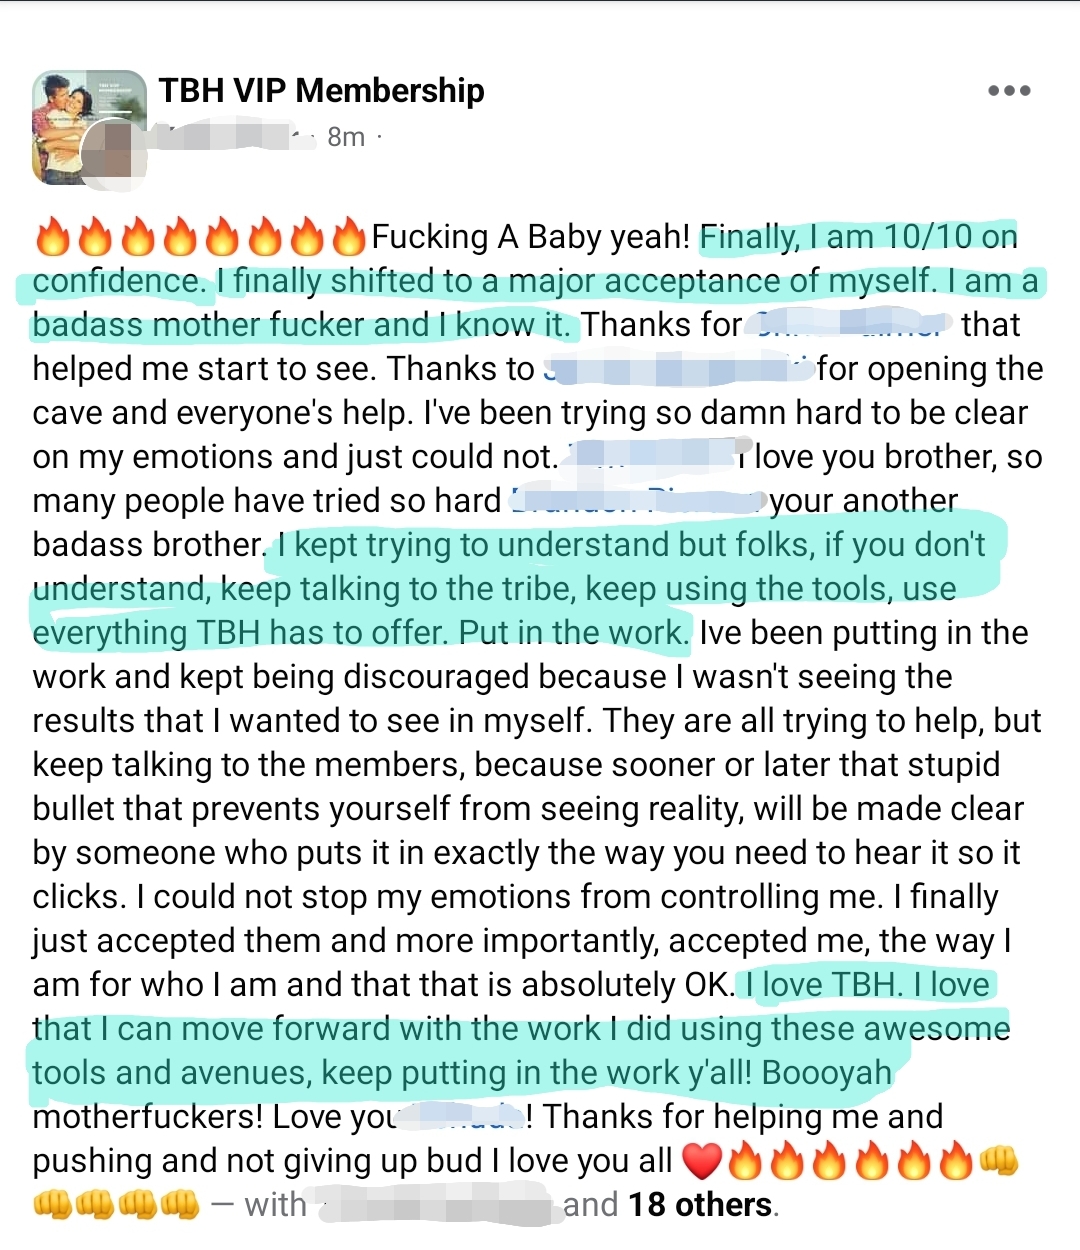Click the fire emoji right after the heart

745,1161
